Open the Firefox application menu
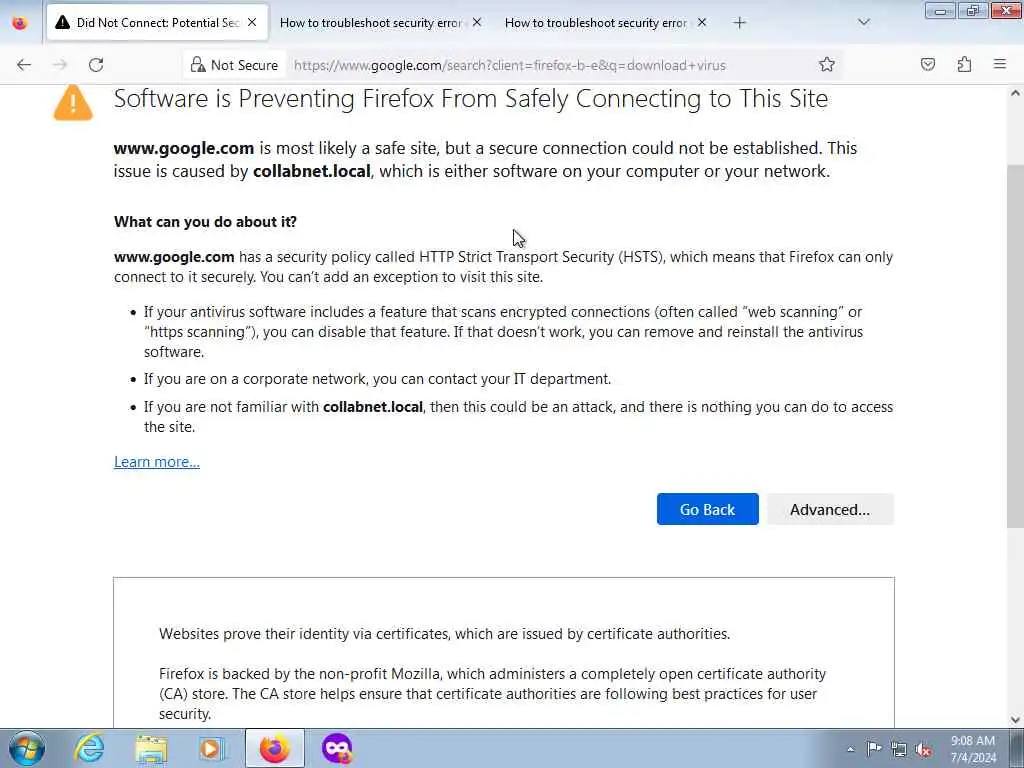The image size is (1024, 768). [1000, 64]
